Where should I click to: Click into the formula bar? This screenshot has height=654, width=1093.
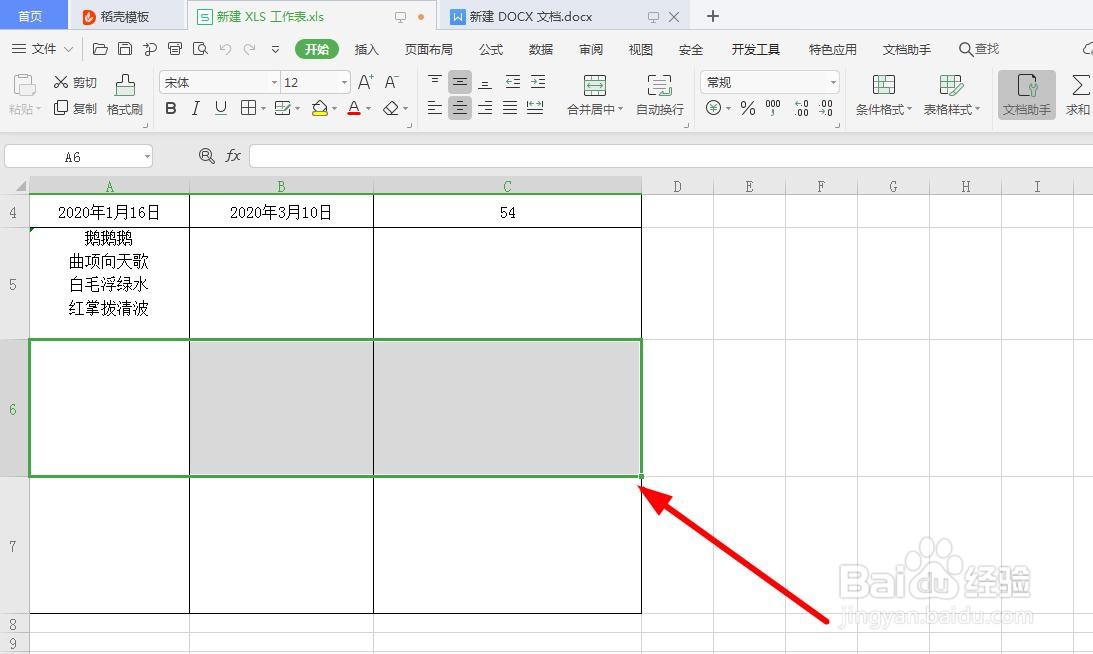[x=671, y=156]
